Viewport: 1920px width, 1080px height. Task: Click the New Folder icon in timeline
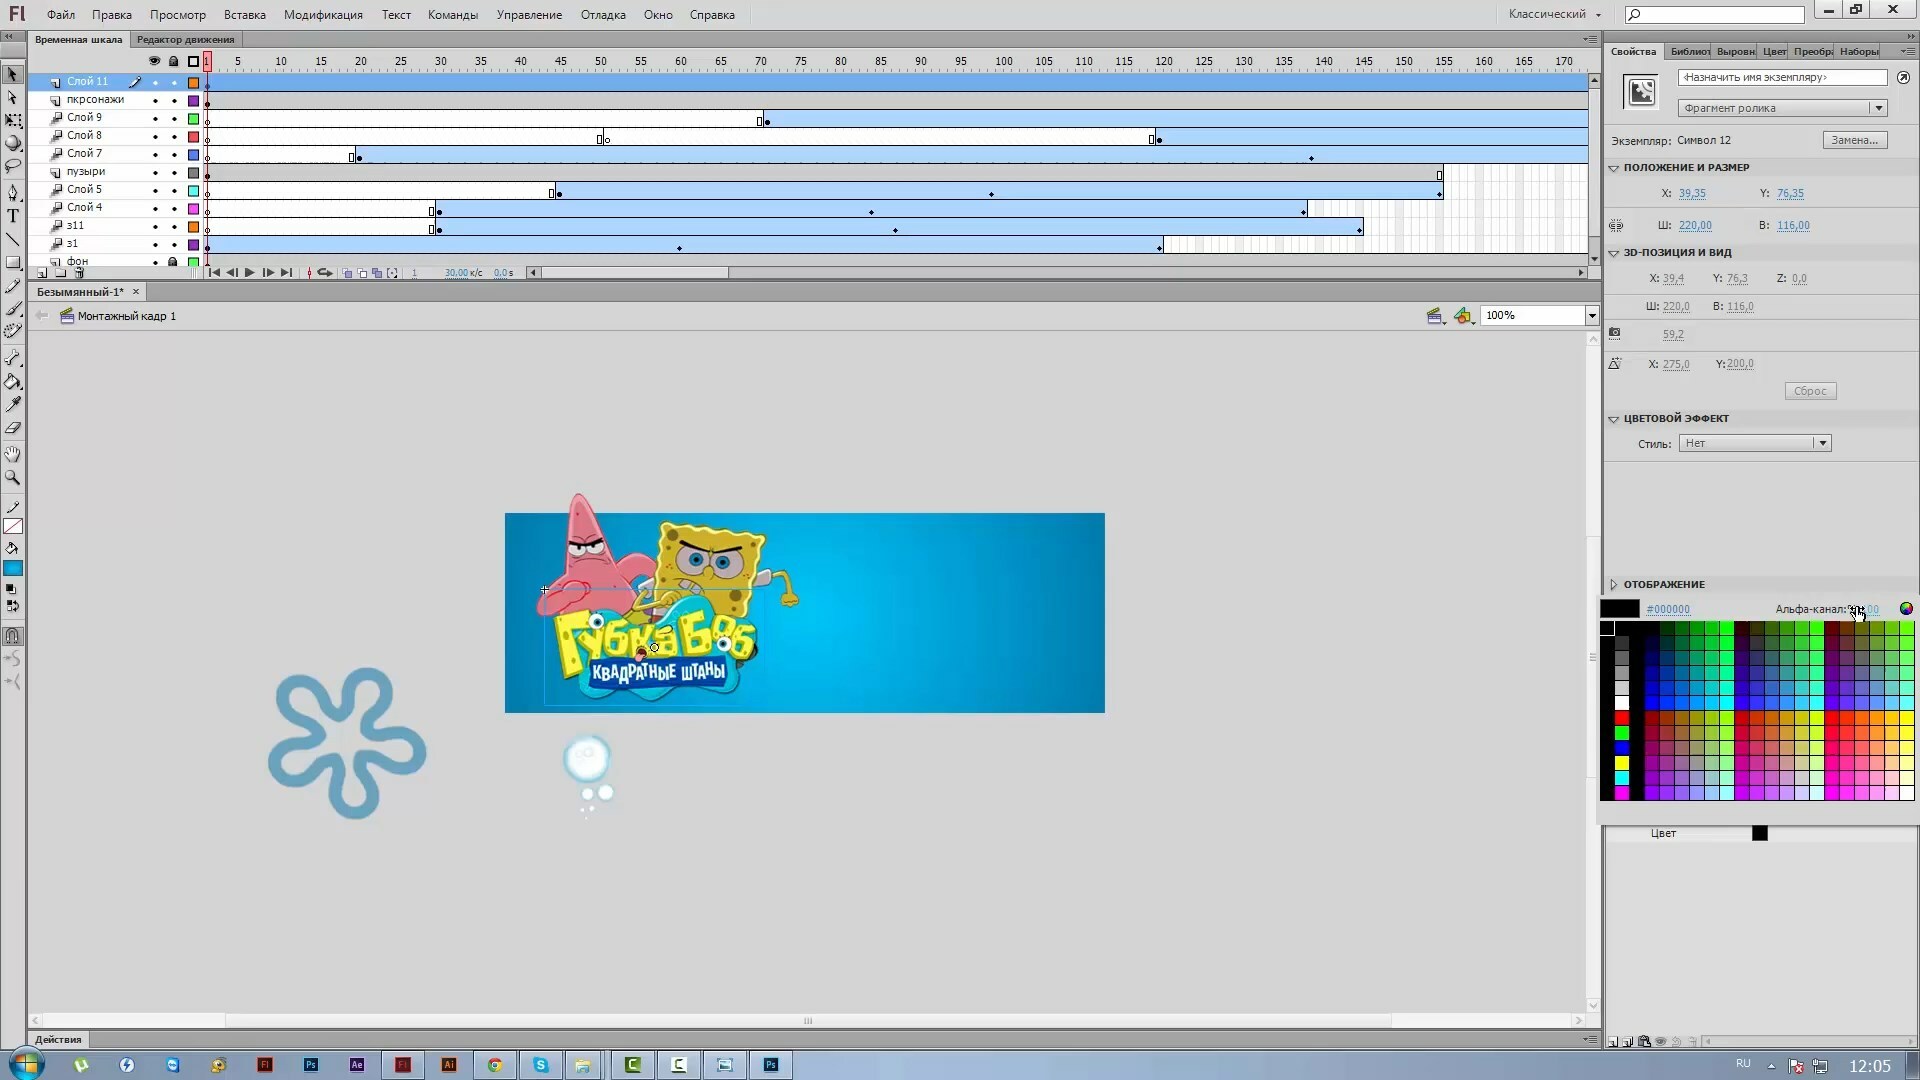click(x=61, y=272)
